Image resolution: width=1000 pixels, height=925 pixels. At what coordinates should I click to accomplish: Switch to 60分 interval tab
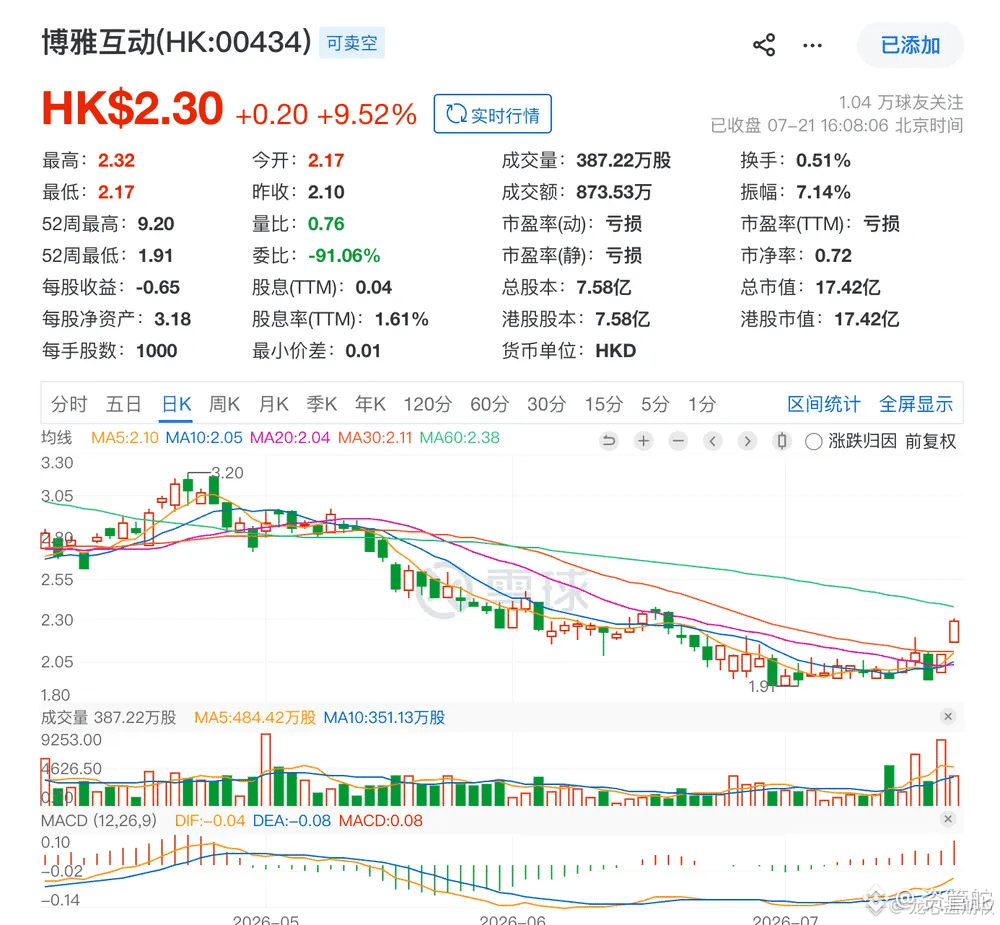(489, 404)
